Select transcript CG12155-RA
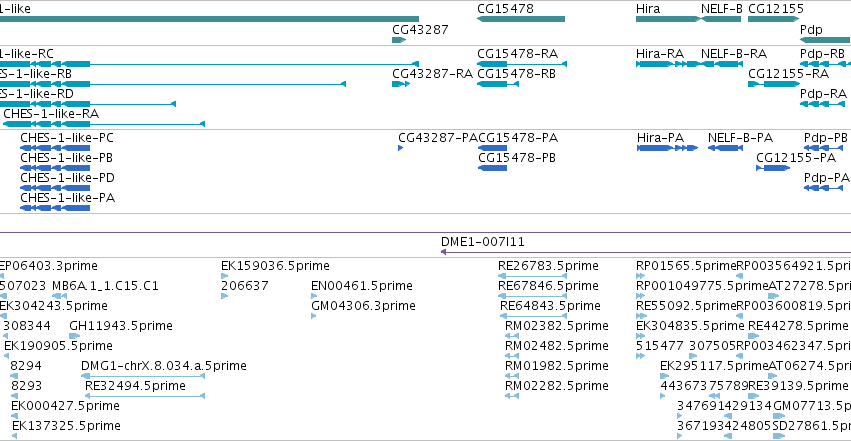 [774, 84]
